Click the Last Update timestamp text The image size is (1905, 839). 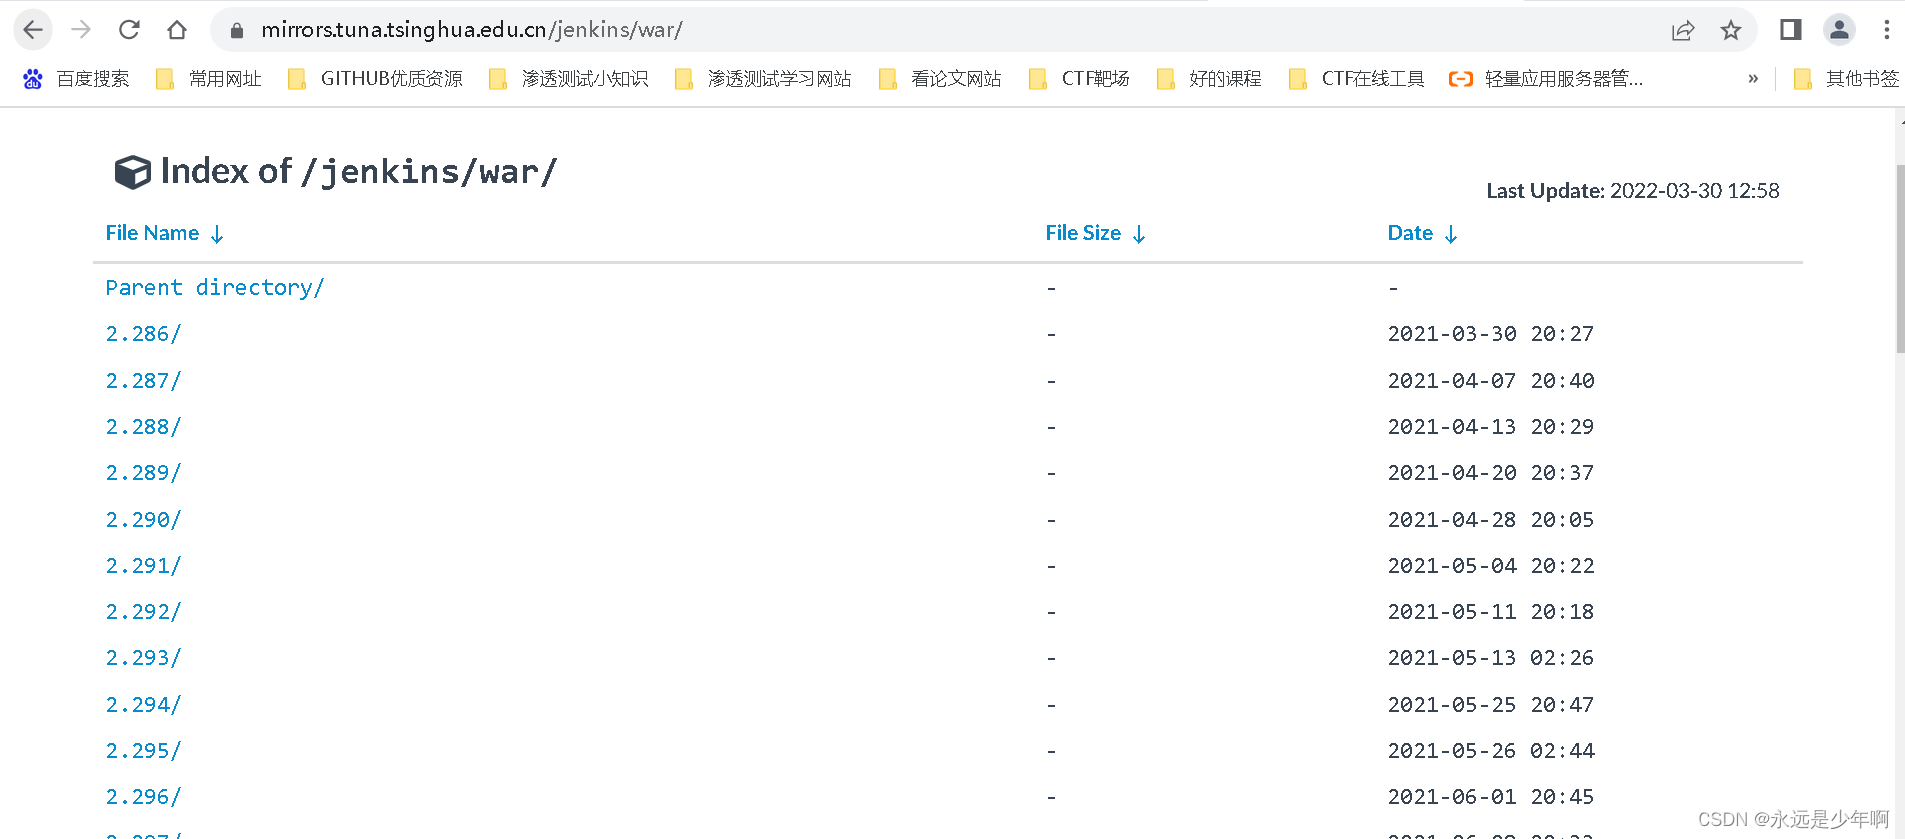1633,191
